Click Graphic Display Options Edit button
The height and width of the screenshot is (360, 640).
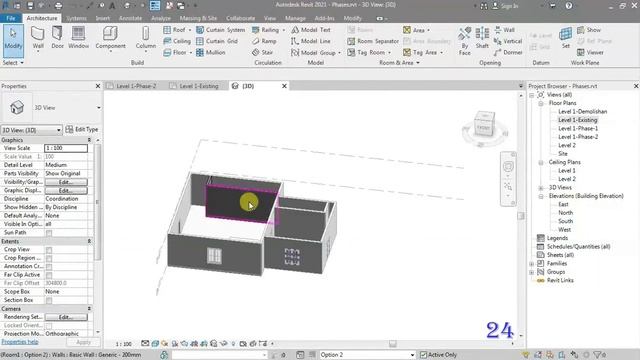[66, 191]
